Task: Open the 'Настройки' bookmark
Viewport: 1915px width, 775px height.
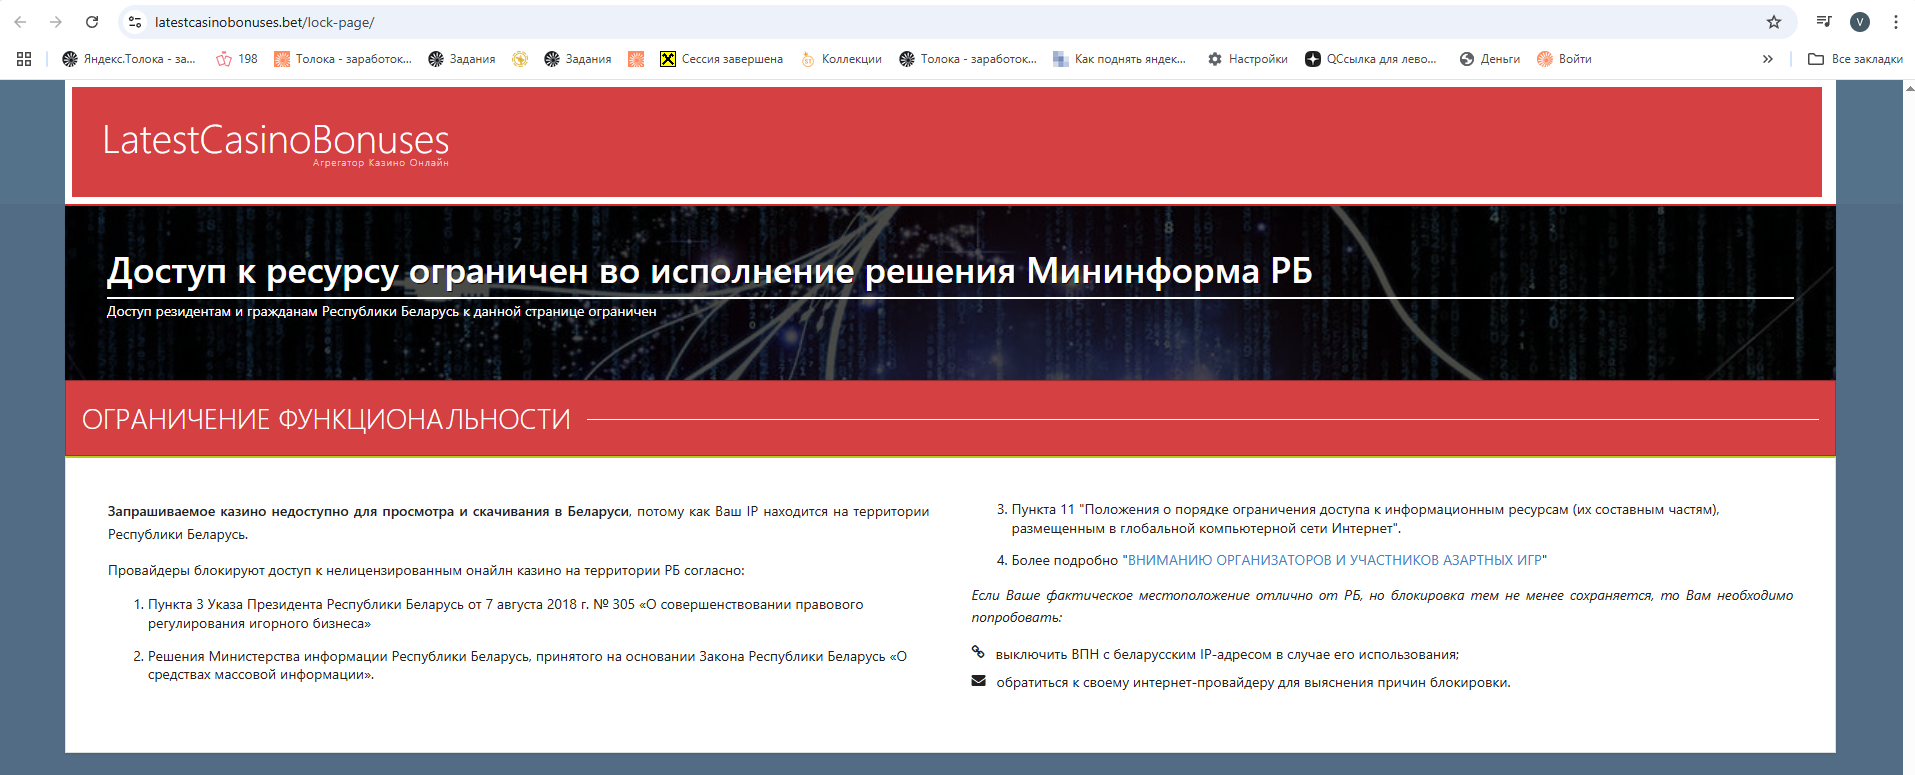Action: click(1248, 59)
